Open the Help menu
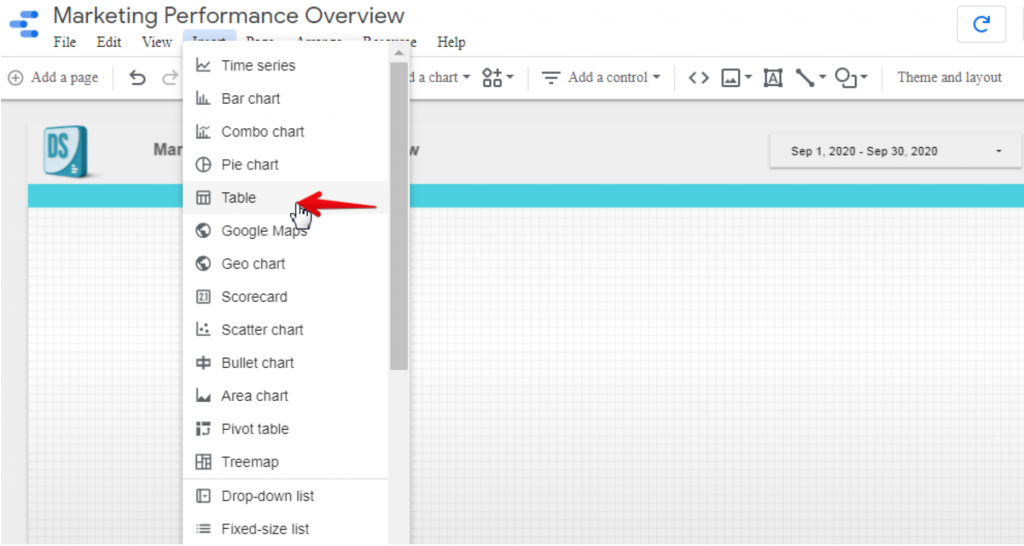 (451, 42)
